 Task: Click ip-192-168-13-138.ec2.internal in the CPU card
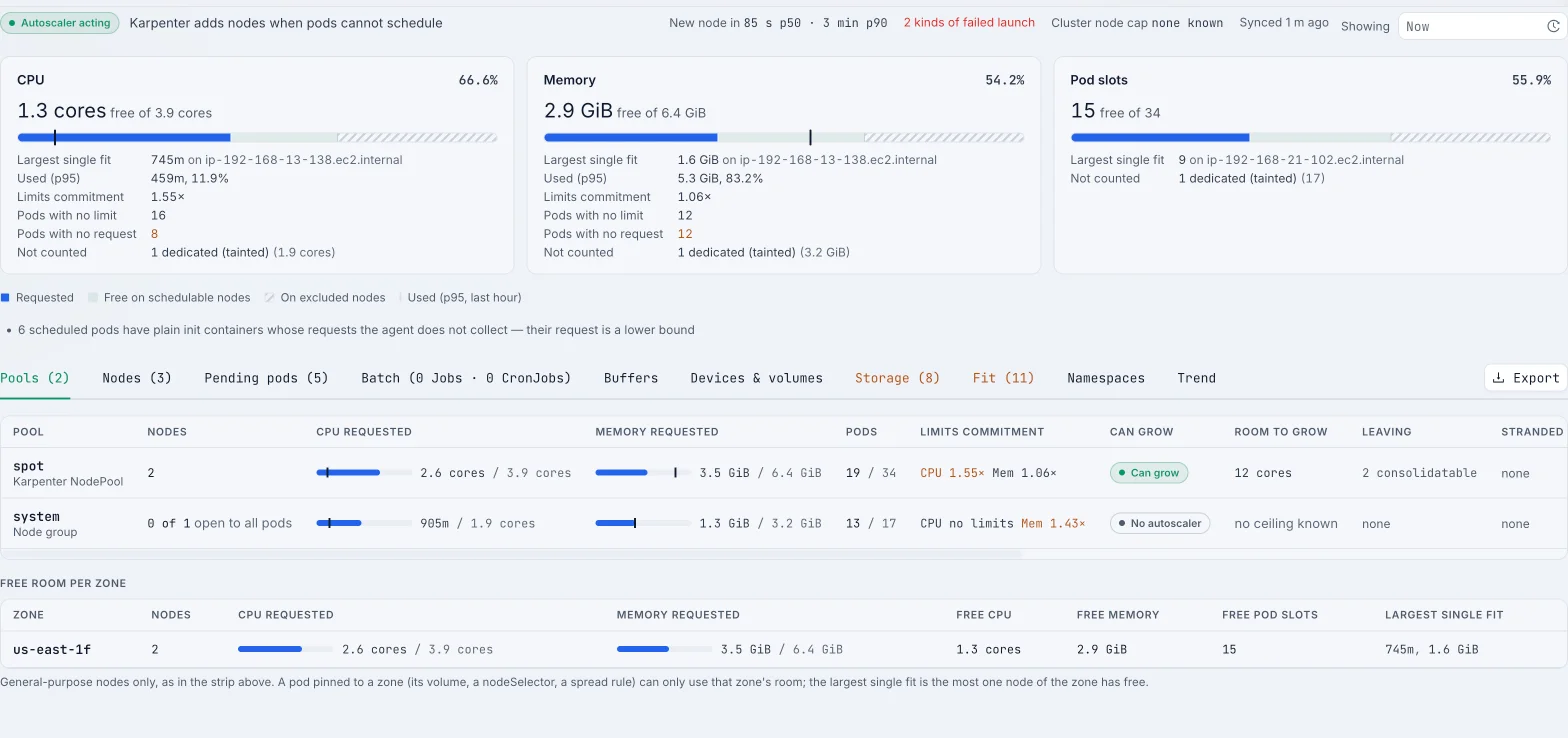tap(302, 160)
